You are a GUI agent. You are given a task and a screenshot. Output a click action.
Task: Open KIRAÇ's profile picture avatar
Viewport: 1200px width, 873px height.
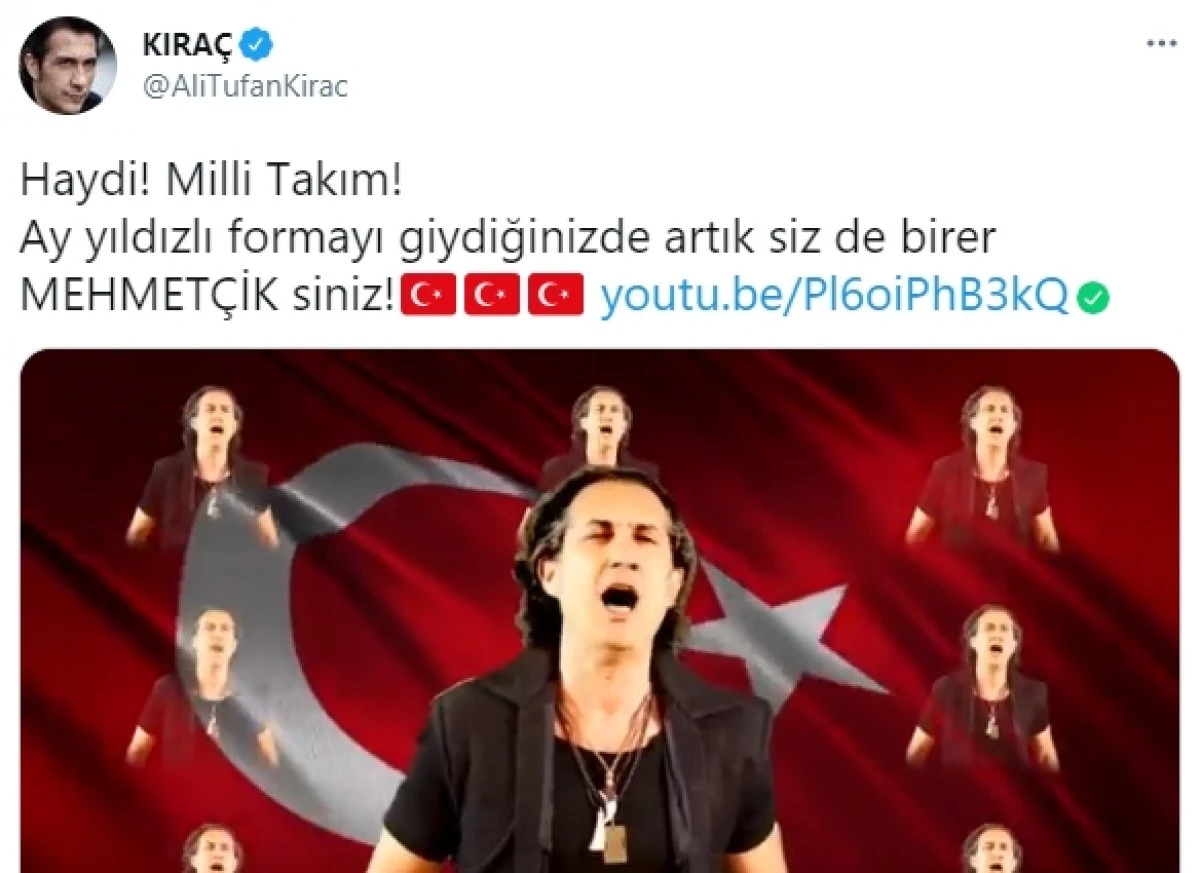click(68, 65)
